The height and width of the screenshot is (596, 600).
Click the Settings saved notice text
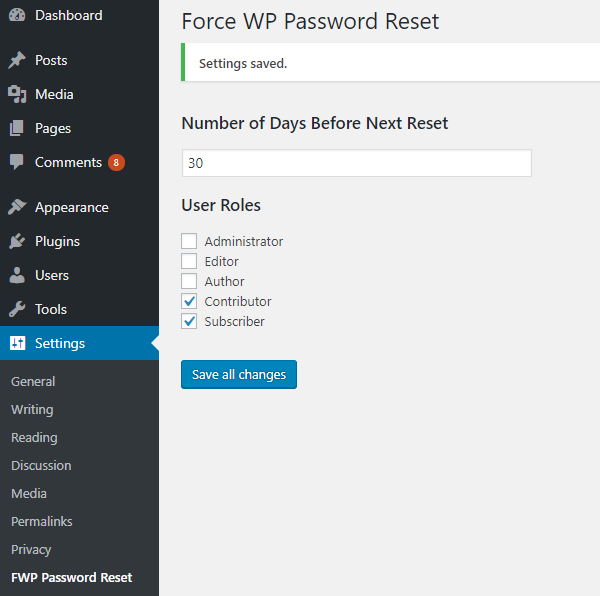tap(243, 64)
